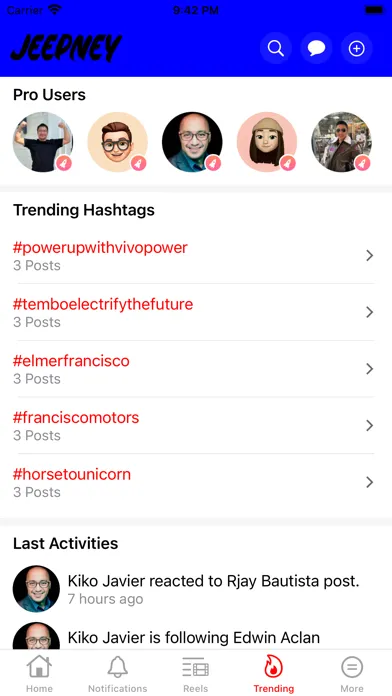Image resolution: width=392 pixels, height=696 pixels.
Task: Tap the rocket badge on last pro user
Action: [x=363, y=163]
